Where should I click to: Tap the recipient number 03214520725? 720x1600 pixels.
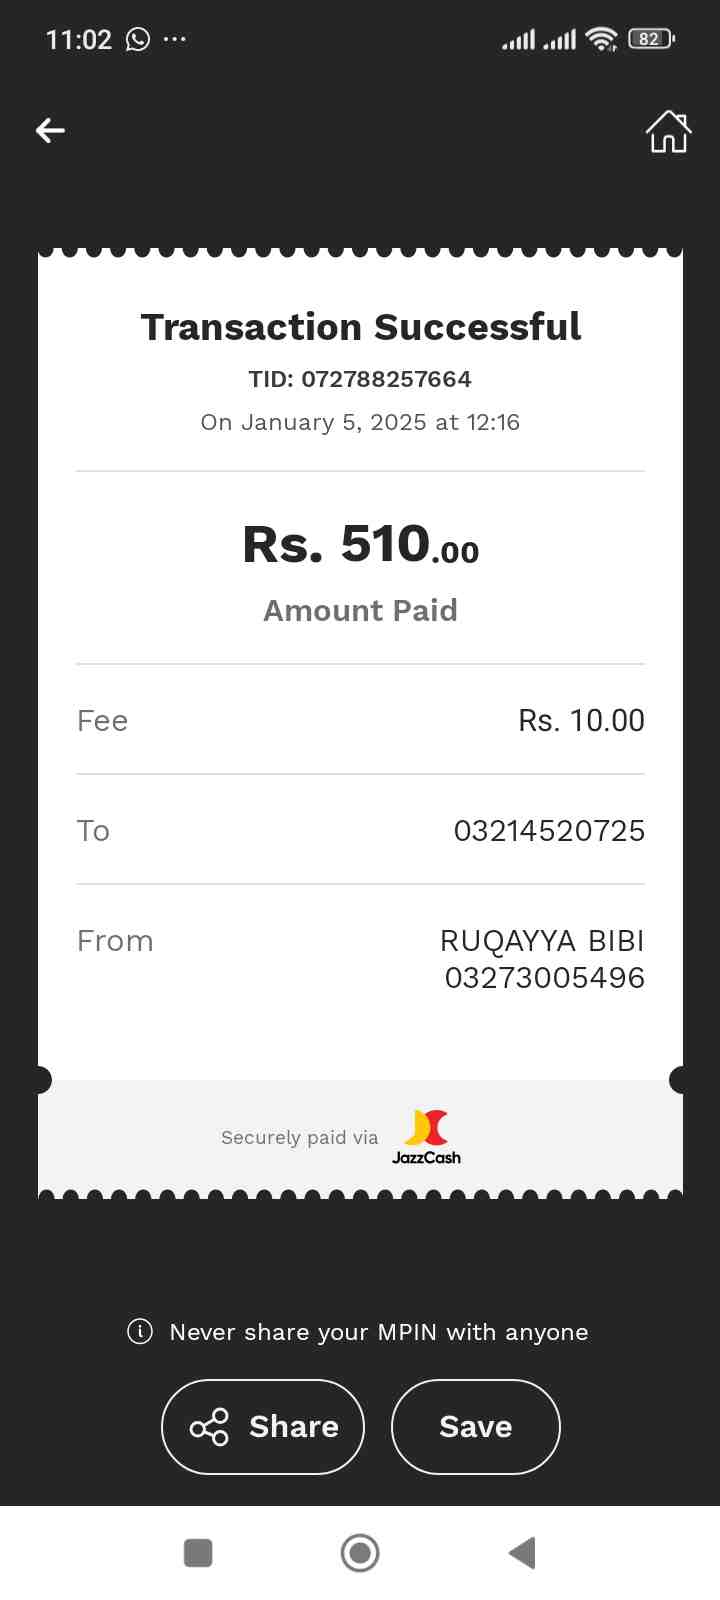pos(549,831)
